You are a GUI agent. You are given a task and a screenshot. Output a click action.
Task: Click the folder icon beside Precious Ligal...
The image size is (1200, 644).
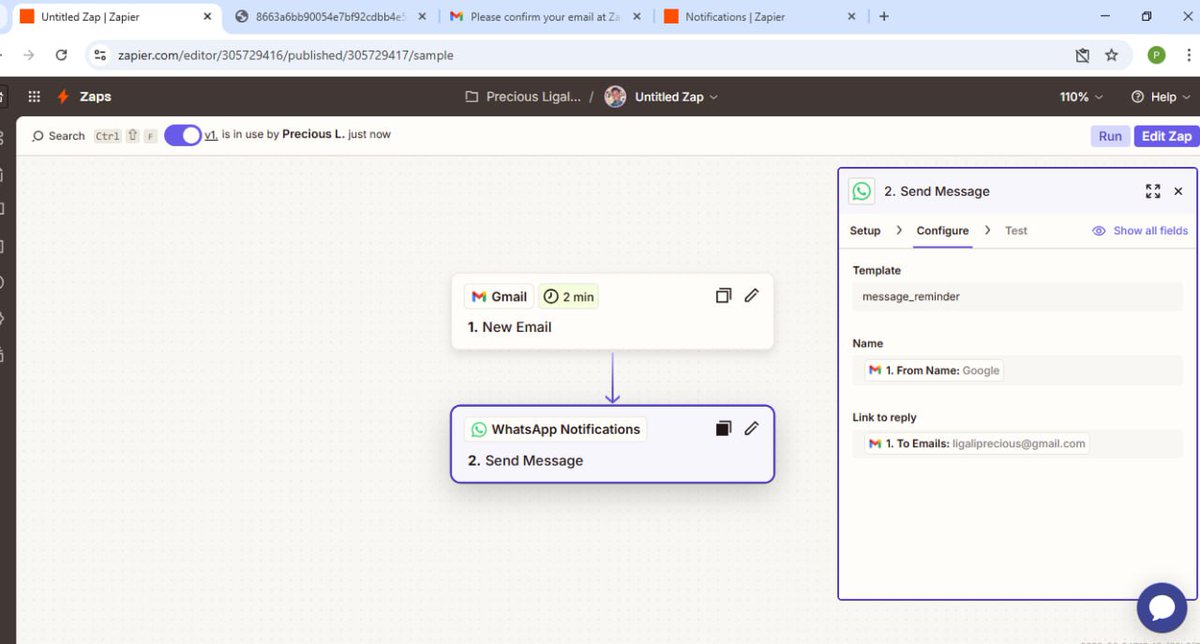pyautogui.click(x=472, y=97)
